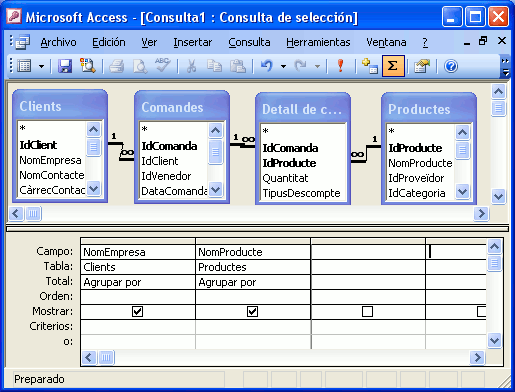Click the NomProducte Campo cell
This screenshot has height=392, width=515.
[253, 252]
